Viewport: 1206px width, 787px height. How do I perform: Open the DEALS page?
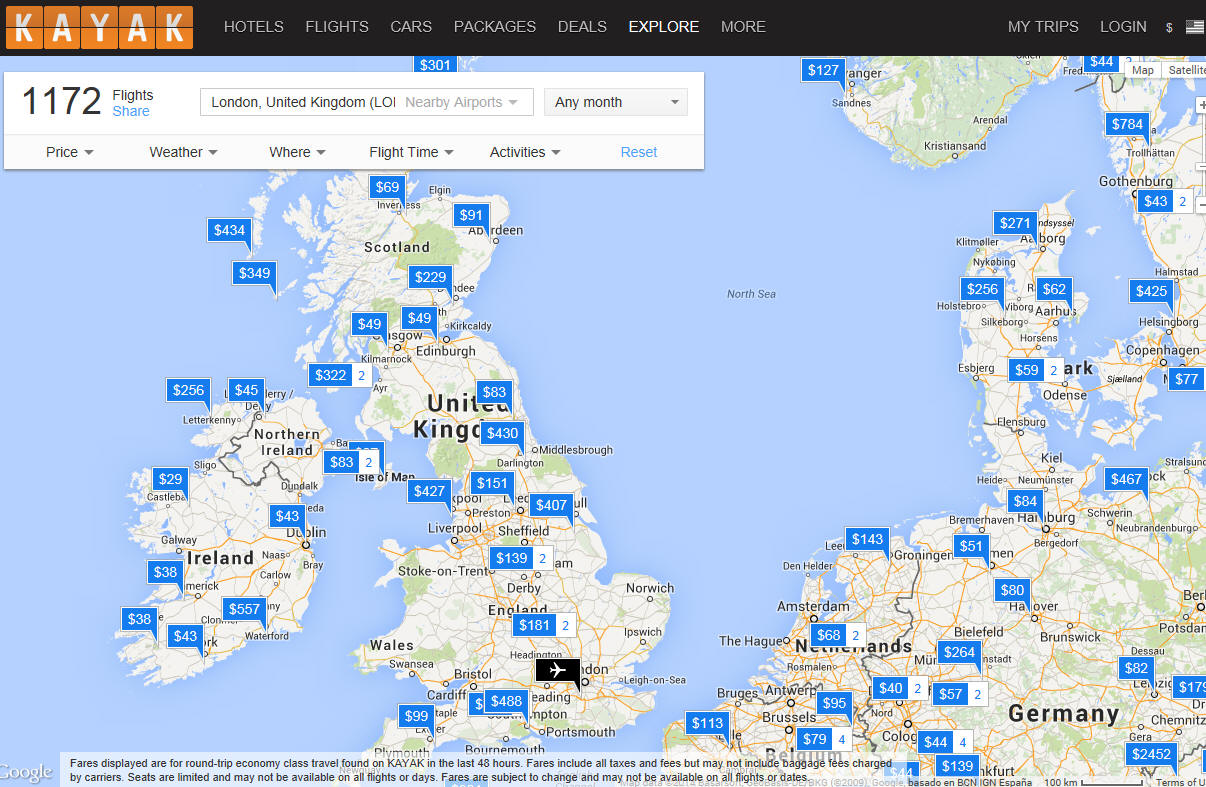pos(583,27)
